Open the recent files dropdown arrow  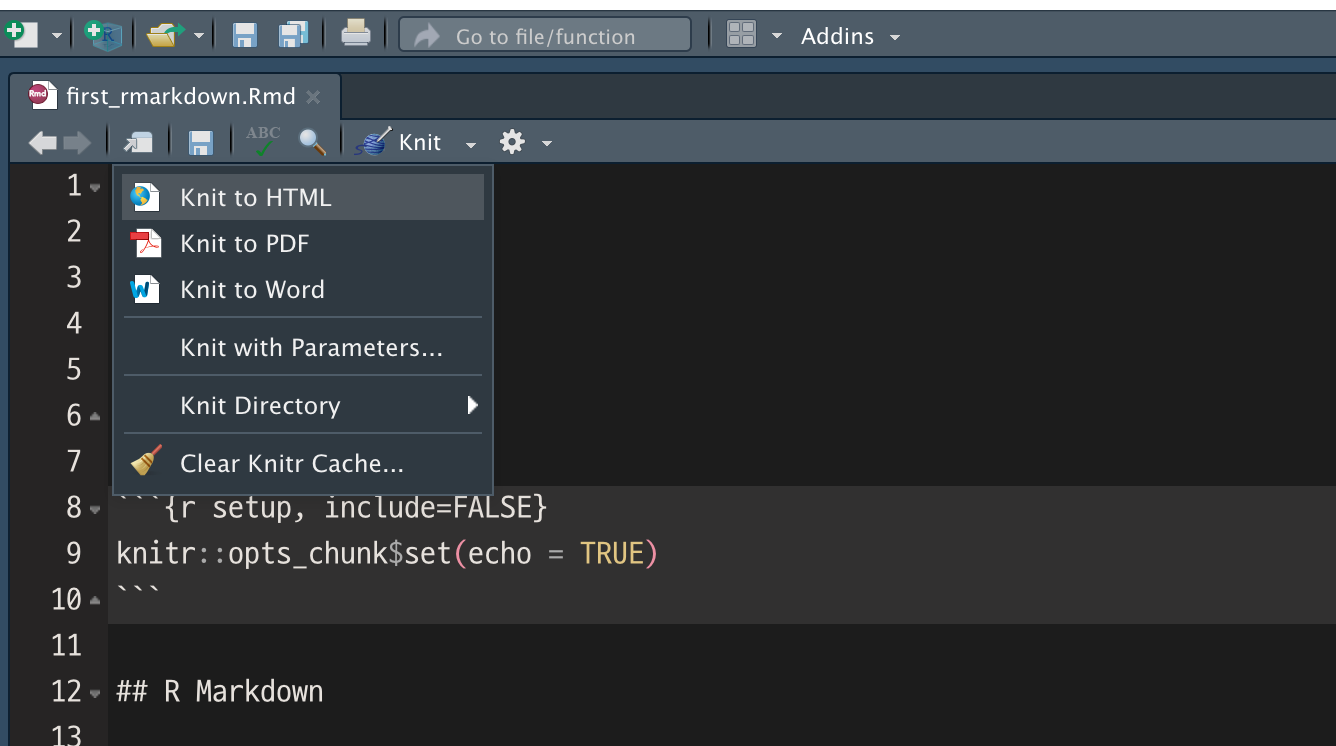(199, 36)
